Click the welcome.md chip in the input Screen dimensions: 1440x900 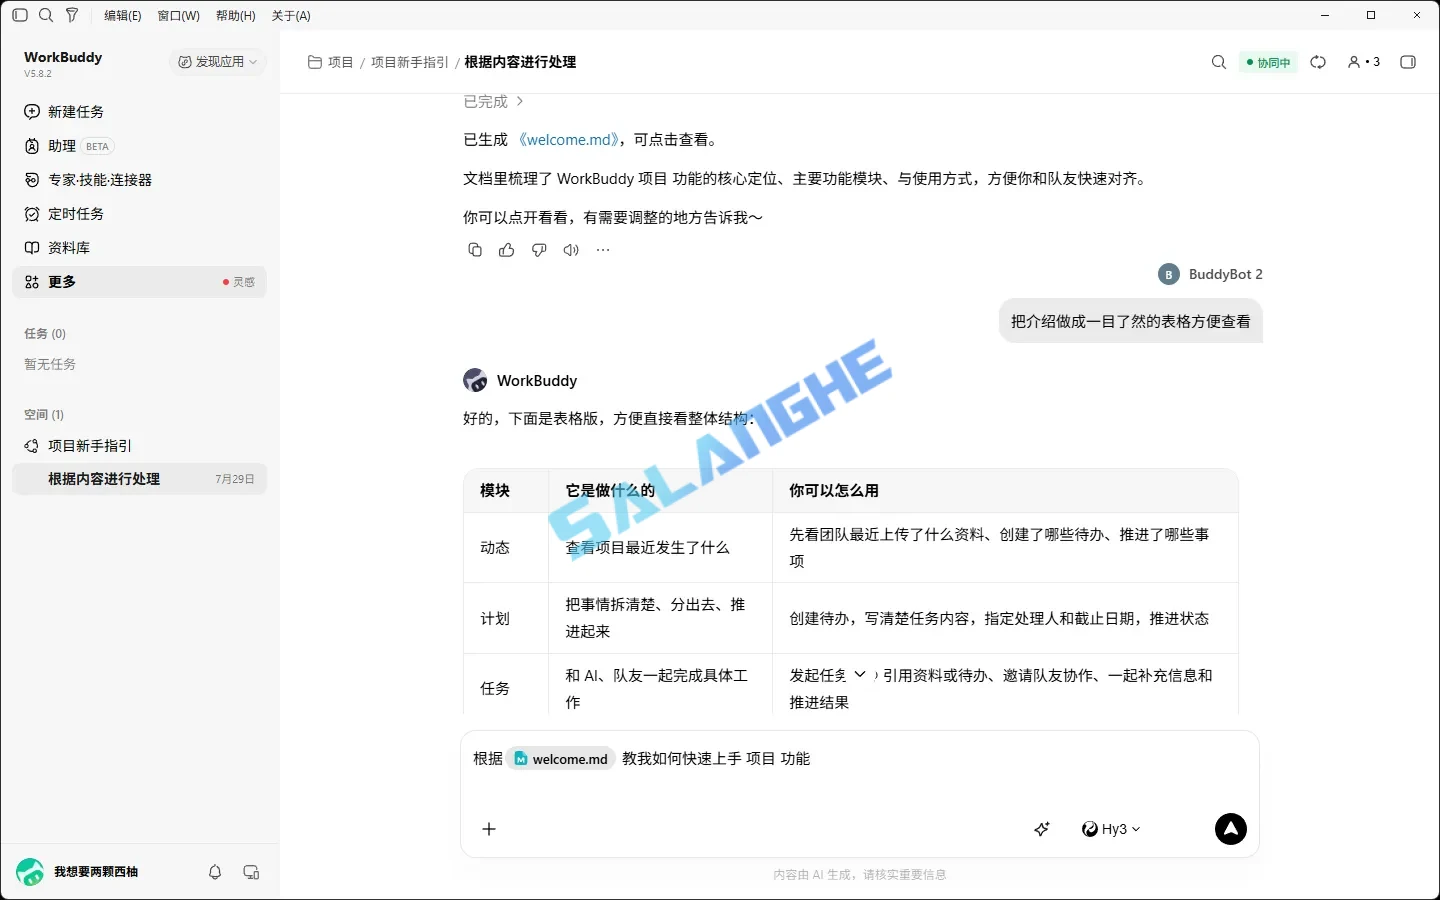[561, 759]
